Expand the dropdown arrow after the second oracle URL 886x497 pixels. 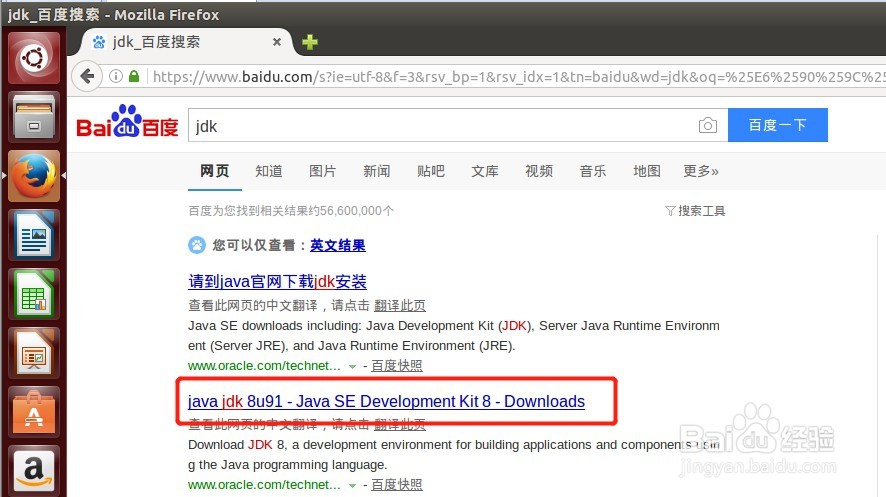coord(353,485)
